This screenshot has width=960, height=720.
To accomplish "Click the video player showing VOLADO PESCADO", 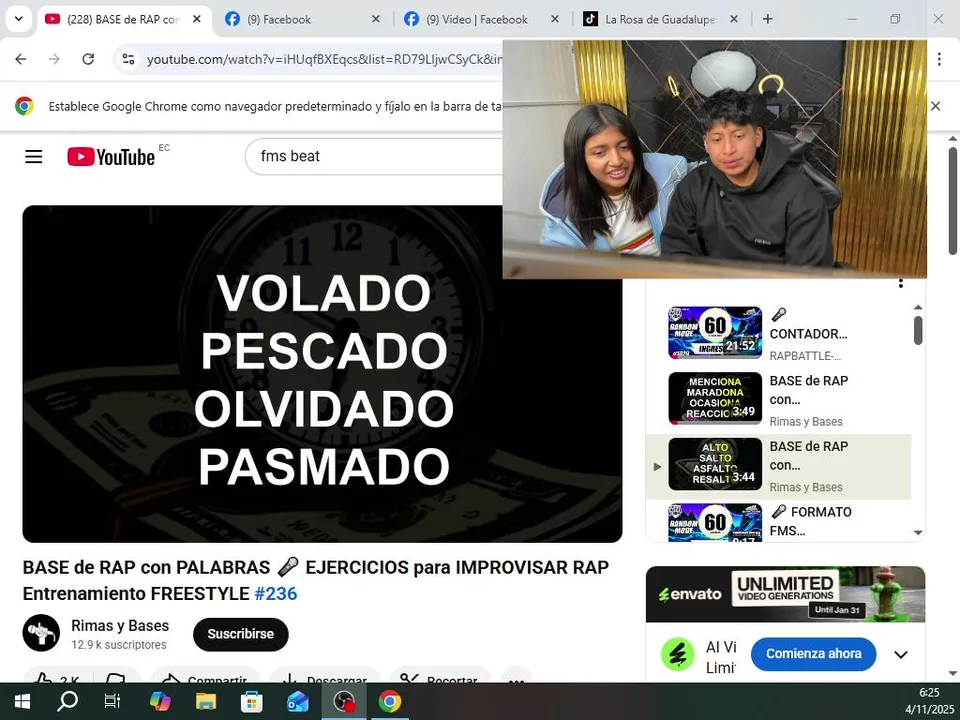I will [x=322, y=373].
